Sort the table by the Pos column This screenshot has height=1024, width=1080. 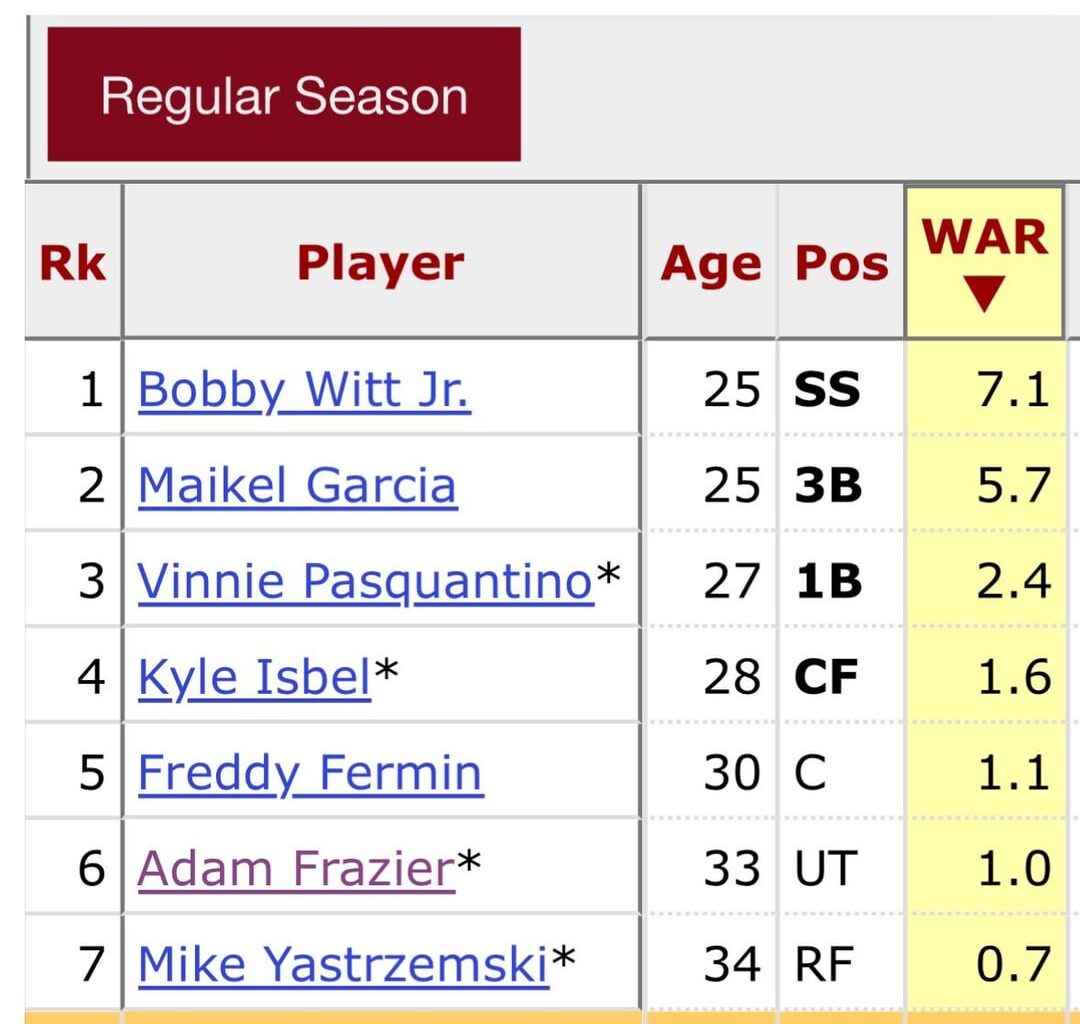tap(840, 260)
